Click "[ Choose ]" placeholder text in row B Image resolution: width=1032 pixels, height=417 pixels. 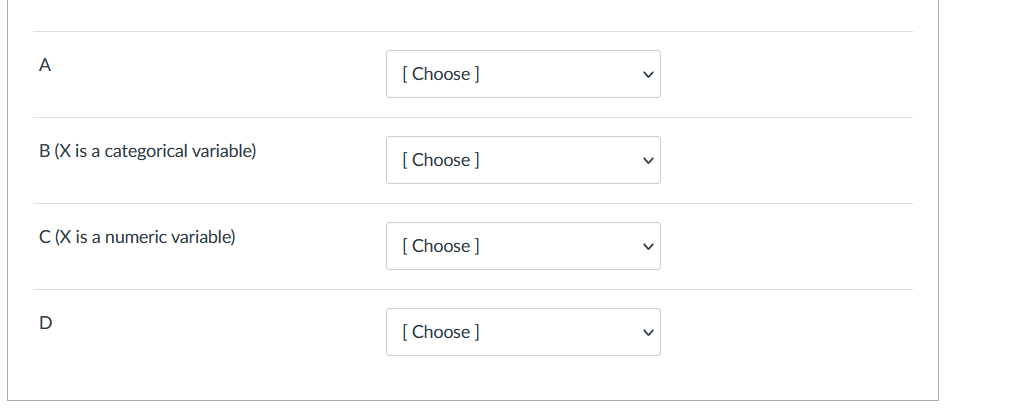tap(439, 160)
